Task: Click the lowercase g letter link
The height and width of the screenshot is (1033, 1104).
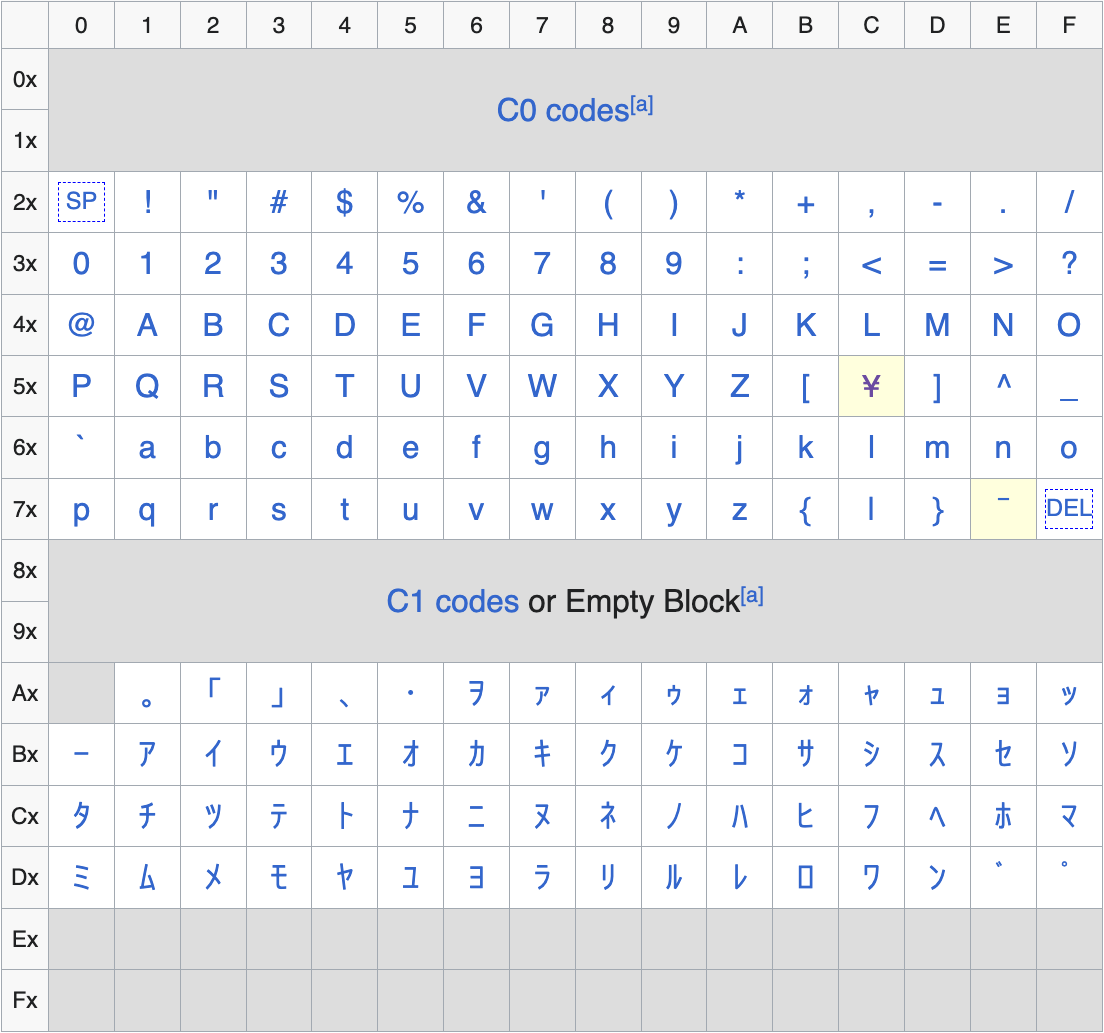Action: (542, 449)
